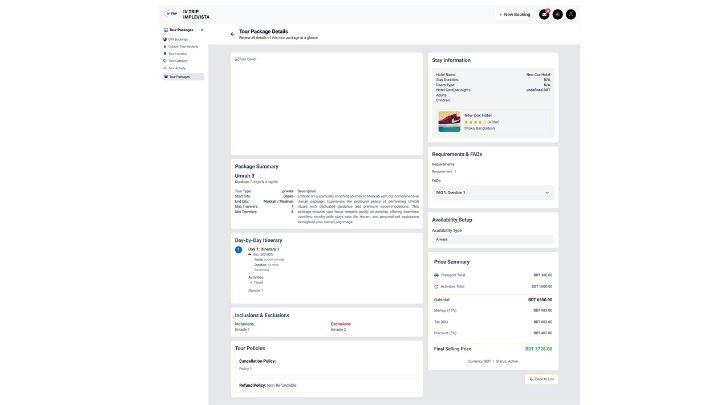Collapse the Tour Packages sidebar group

click(x=202, y=30)
